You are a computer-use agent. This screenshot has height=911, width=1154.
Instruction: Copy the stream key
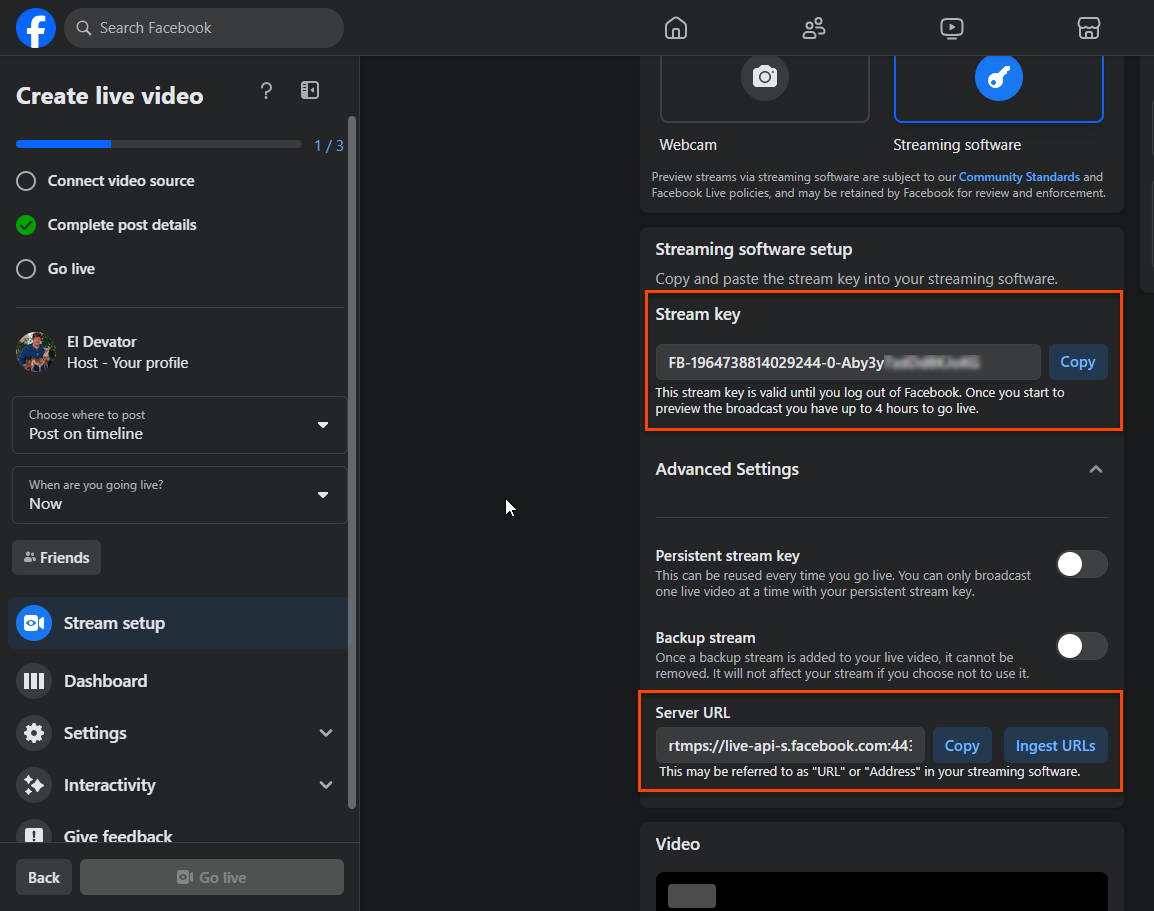pyautogui.click(x=1077, y=362)
